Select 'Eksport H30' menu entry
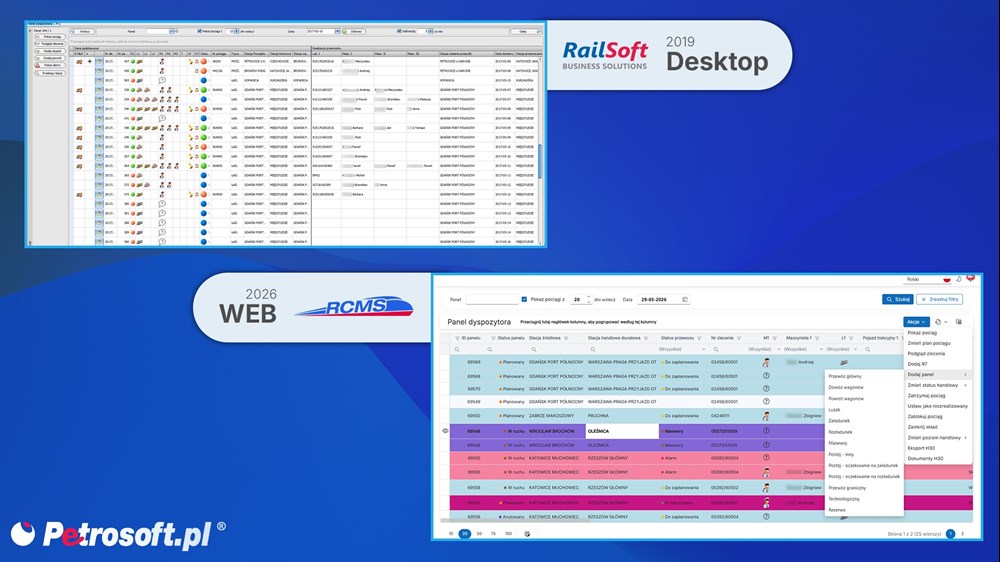 tap(921, 448)
